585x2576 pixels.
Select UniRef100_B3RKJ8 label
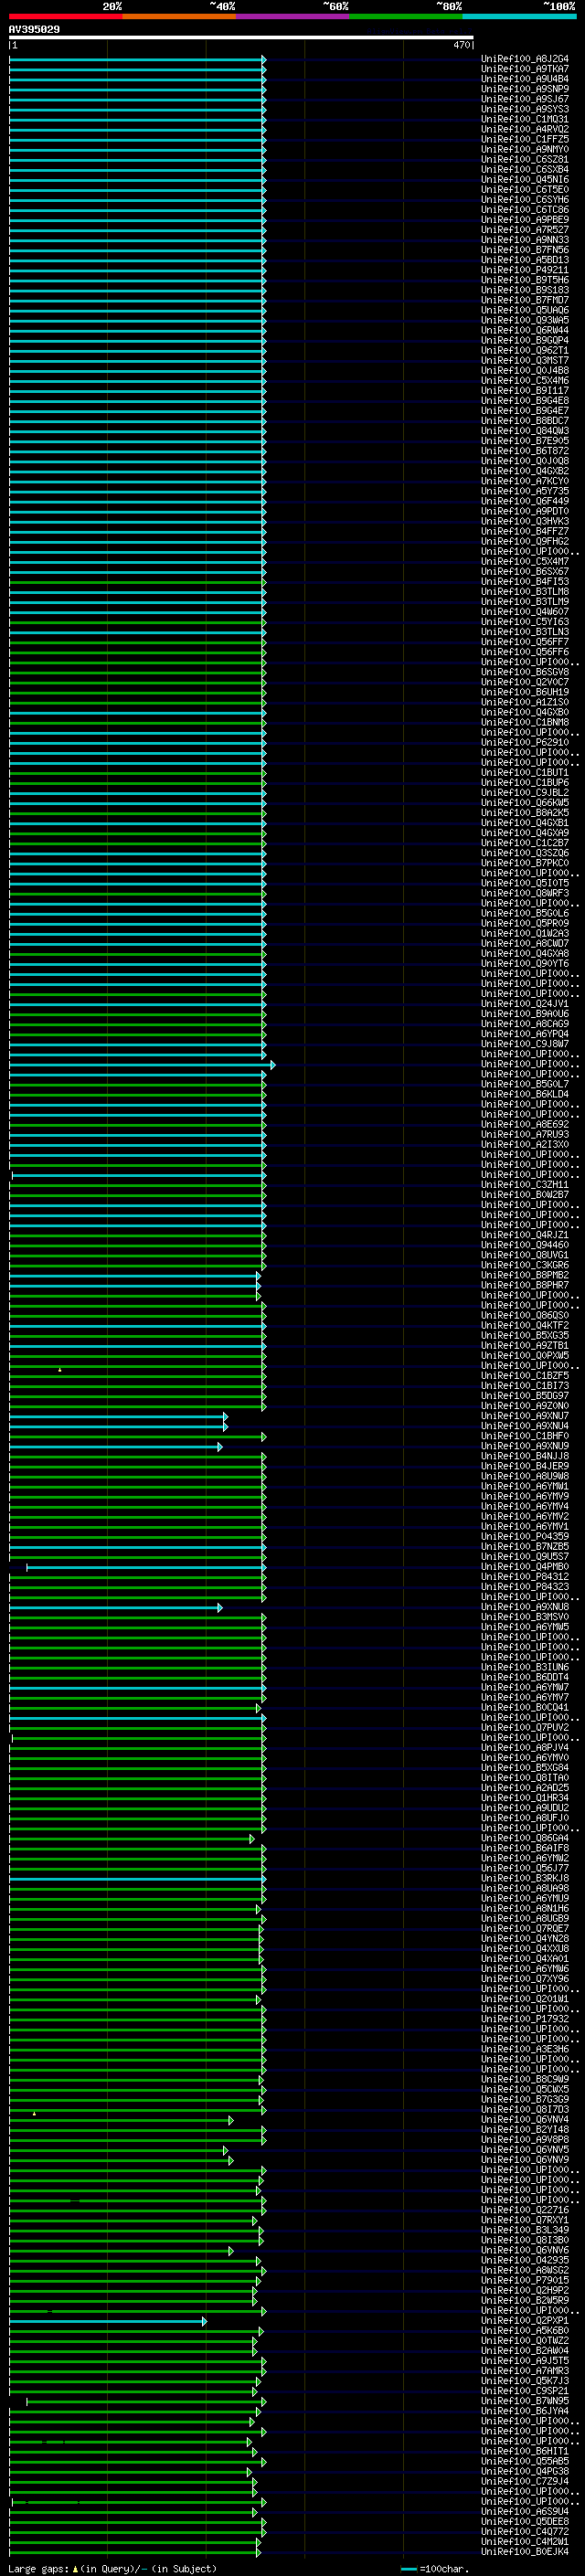point(525,1878)
